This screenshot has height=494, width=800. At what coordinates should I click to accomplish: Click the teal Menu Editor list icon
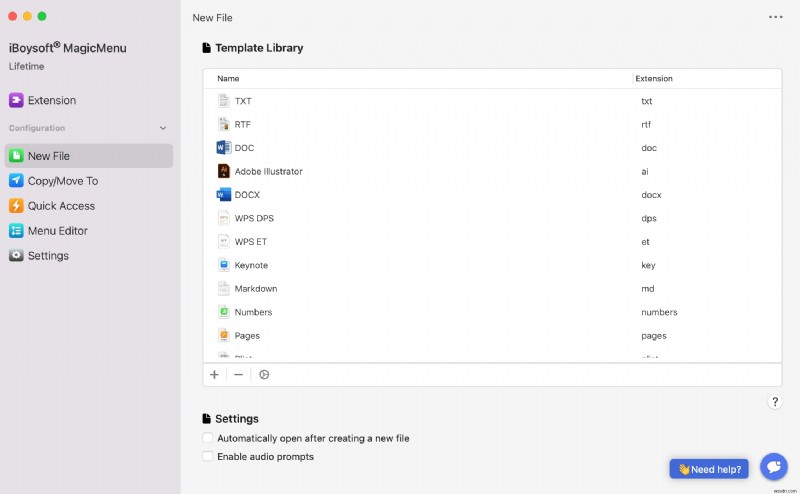16,231
